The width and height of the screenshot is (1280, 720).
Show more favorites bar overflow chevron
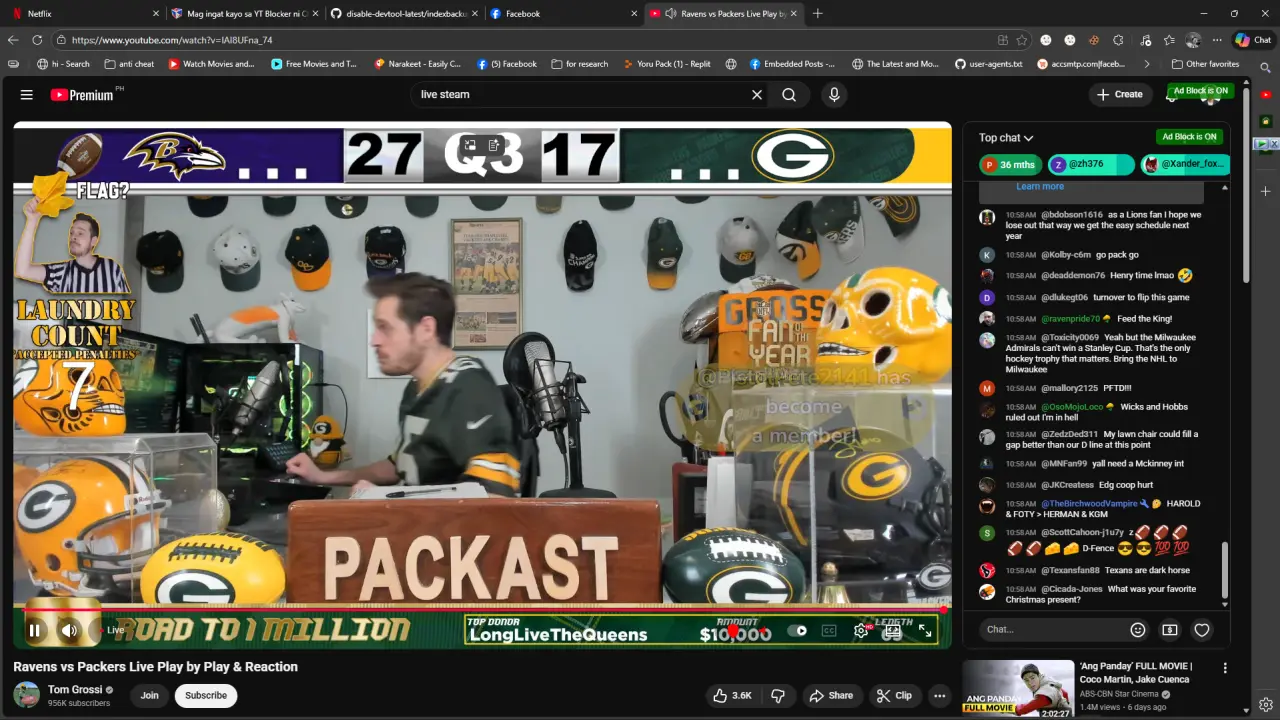[1147, 64]
